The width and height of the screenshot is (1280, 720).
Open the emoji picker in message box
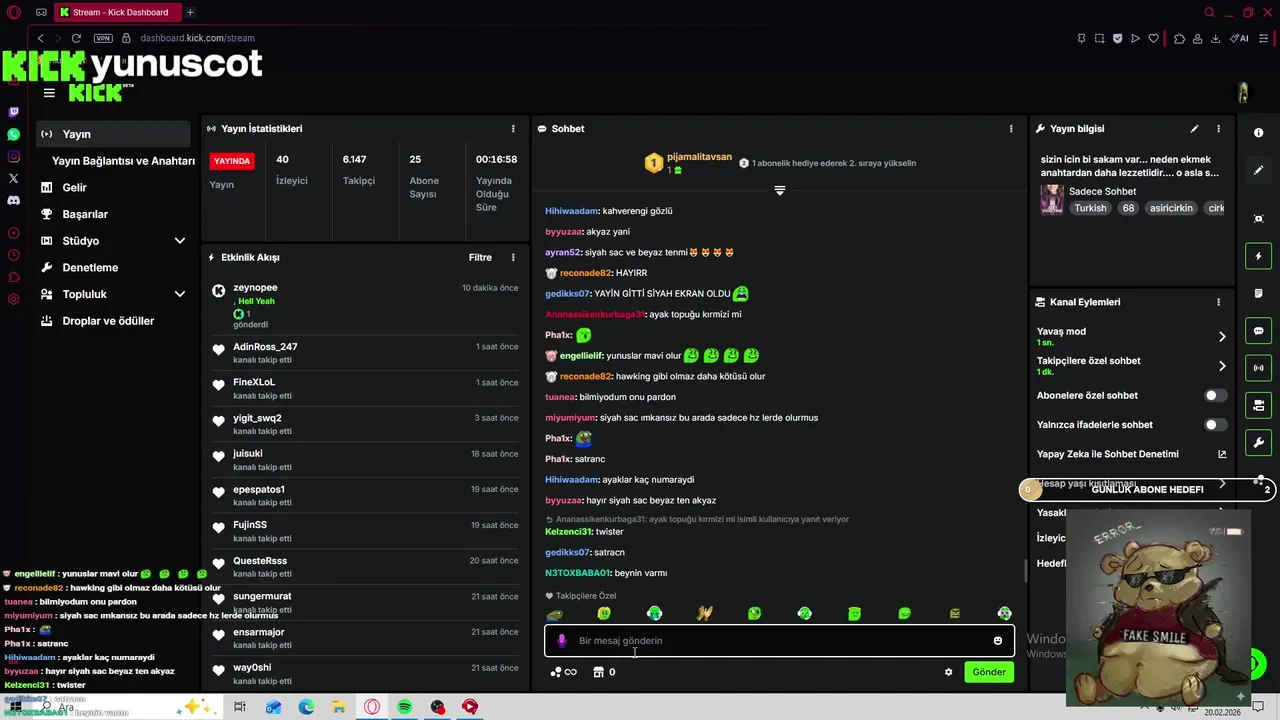tap(997, 641)
